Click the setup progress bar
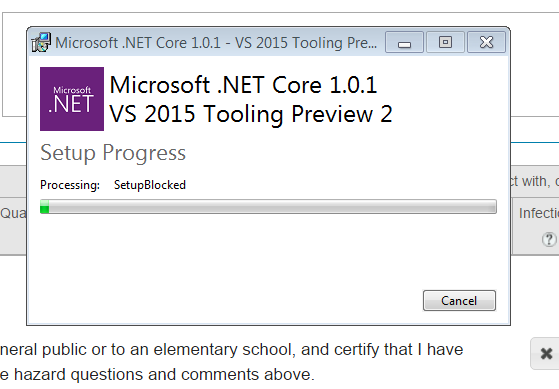The height and width of the screenshot is (389, 559). point(268,206)
